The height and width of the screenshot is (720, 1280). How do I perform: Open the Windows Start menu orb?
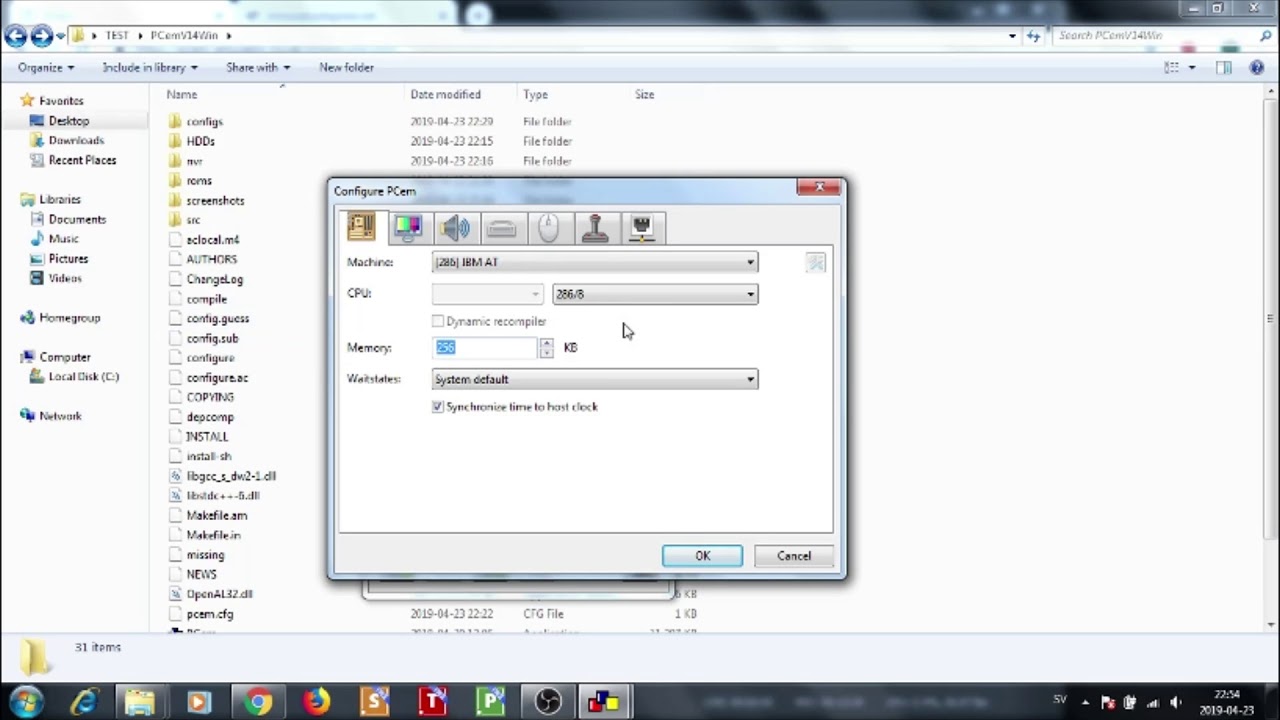pos(26,702)
